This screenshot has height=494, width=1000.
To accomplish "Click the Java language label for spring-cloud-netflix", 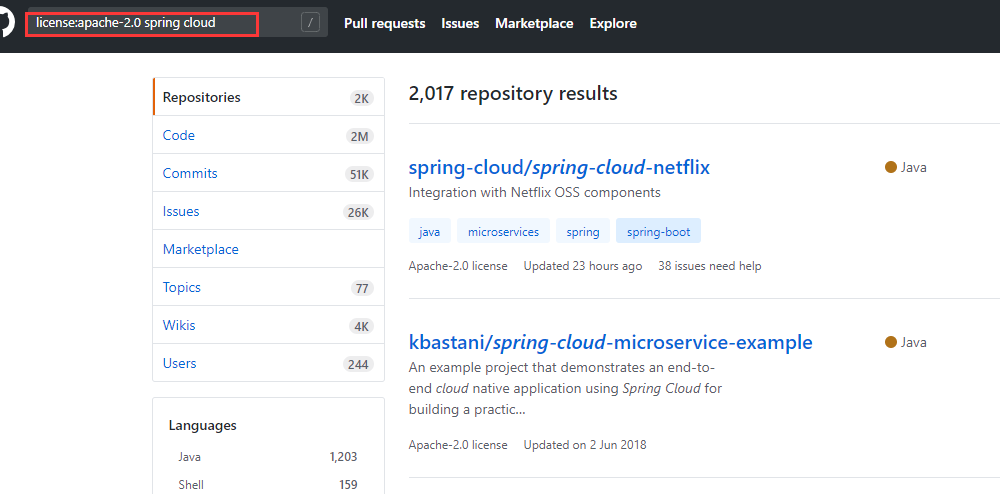I will [906, 168].
